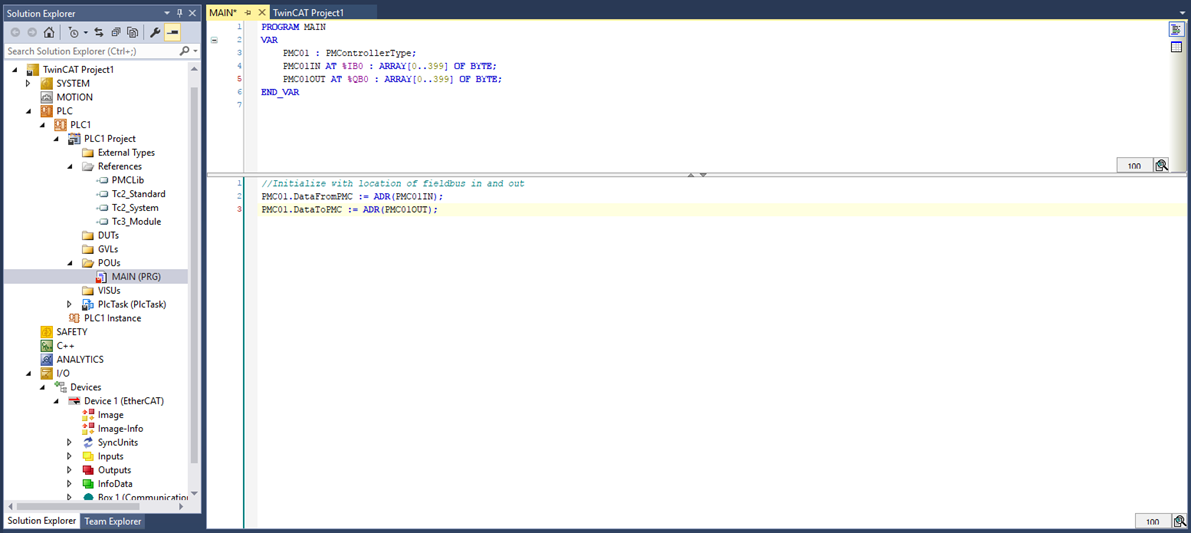Click the Search Solution Explorer field

tap(90, 51)
